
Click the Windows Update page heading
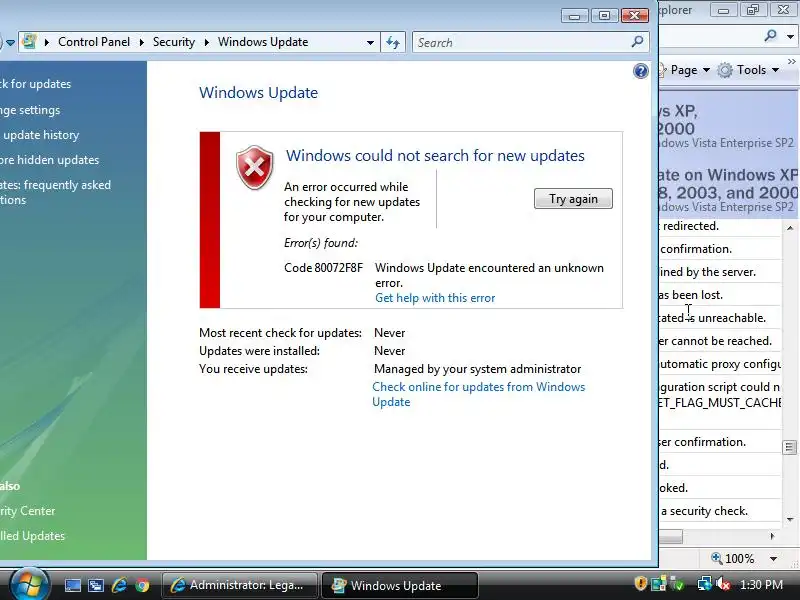(x=258, y=93)
